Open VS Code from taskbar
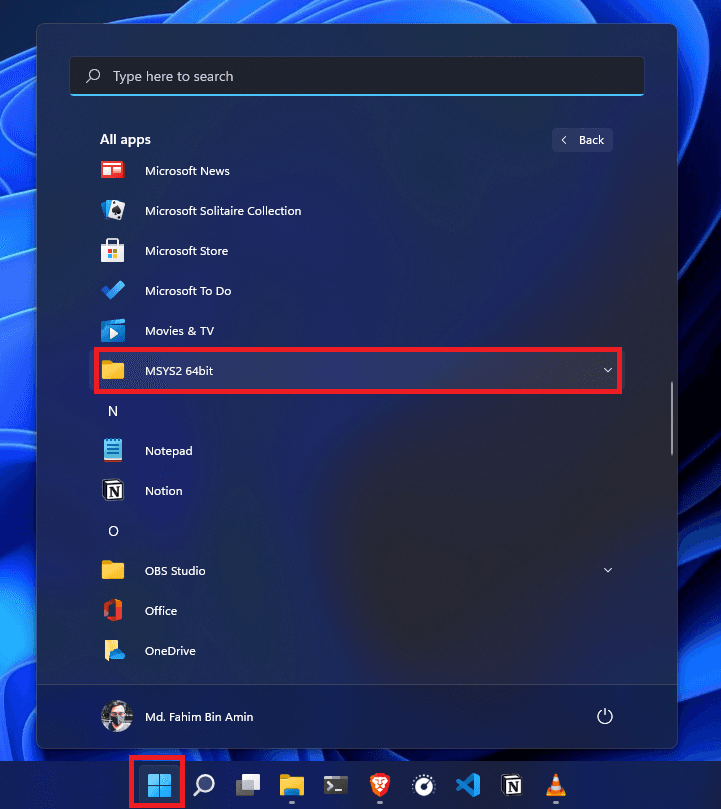 pos(468,785)
